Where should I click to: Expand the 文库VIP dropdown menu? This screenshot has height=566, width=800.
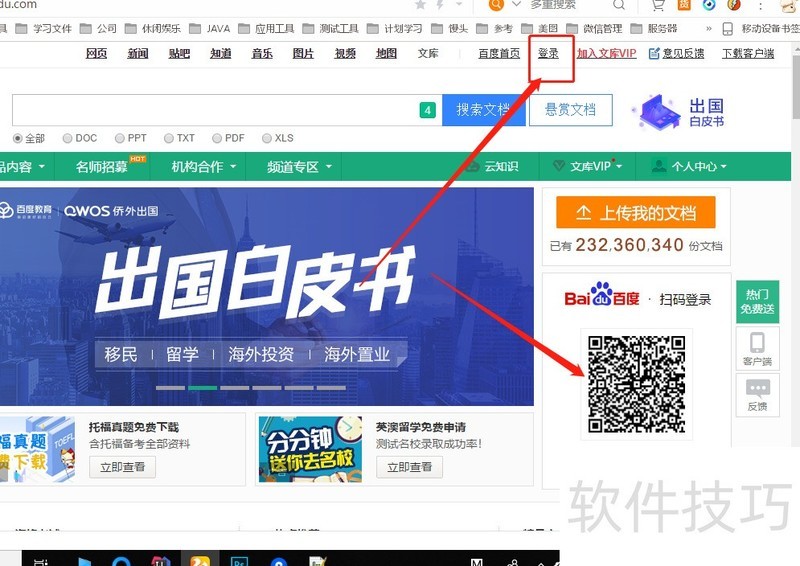tap(589, 166)
